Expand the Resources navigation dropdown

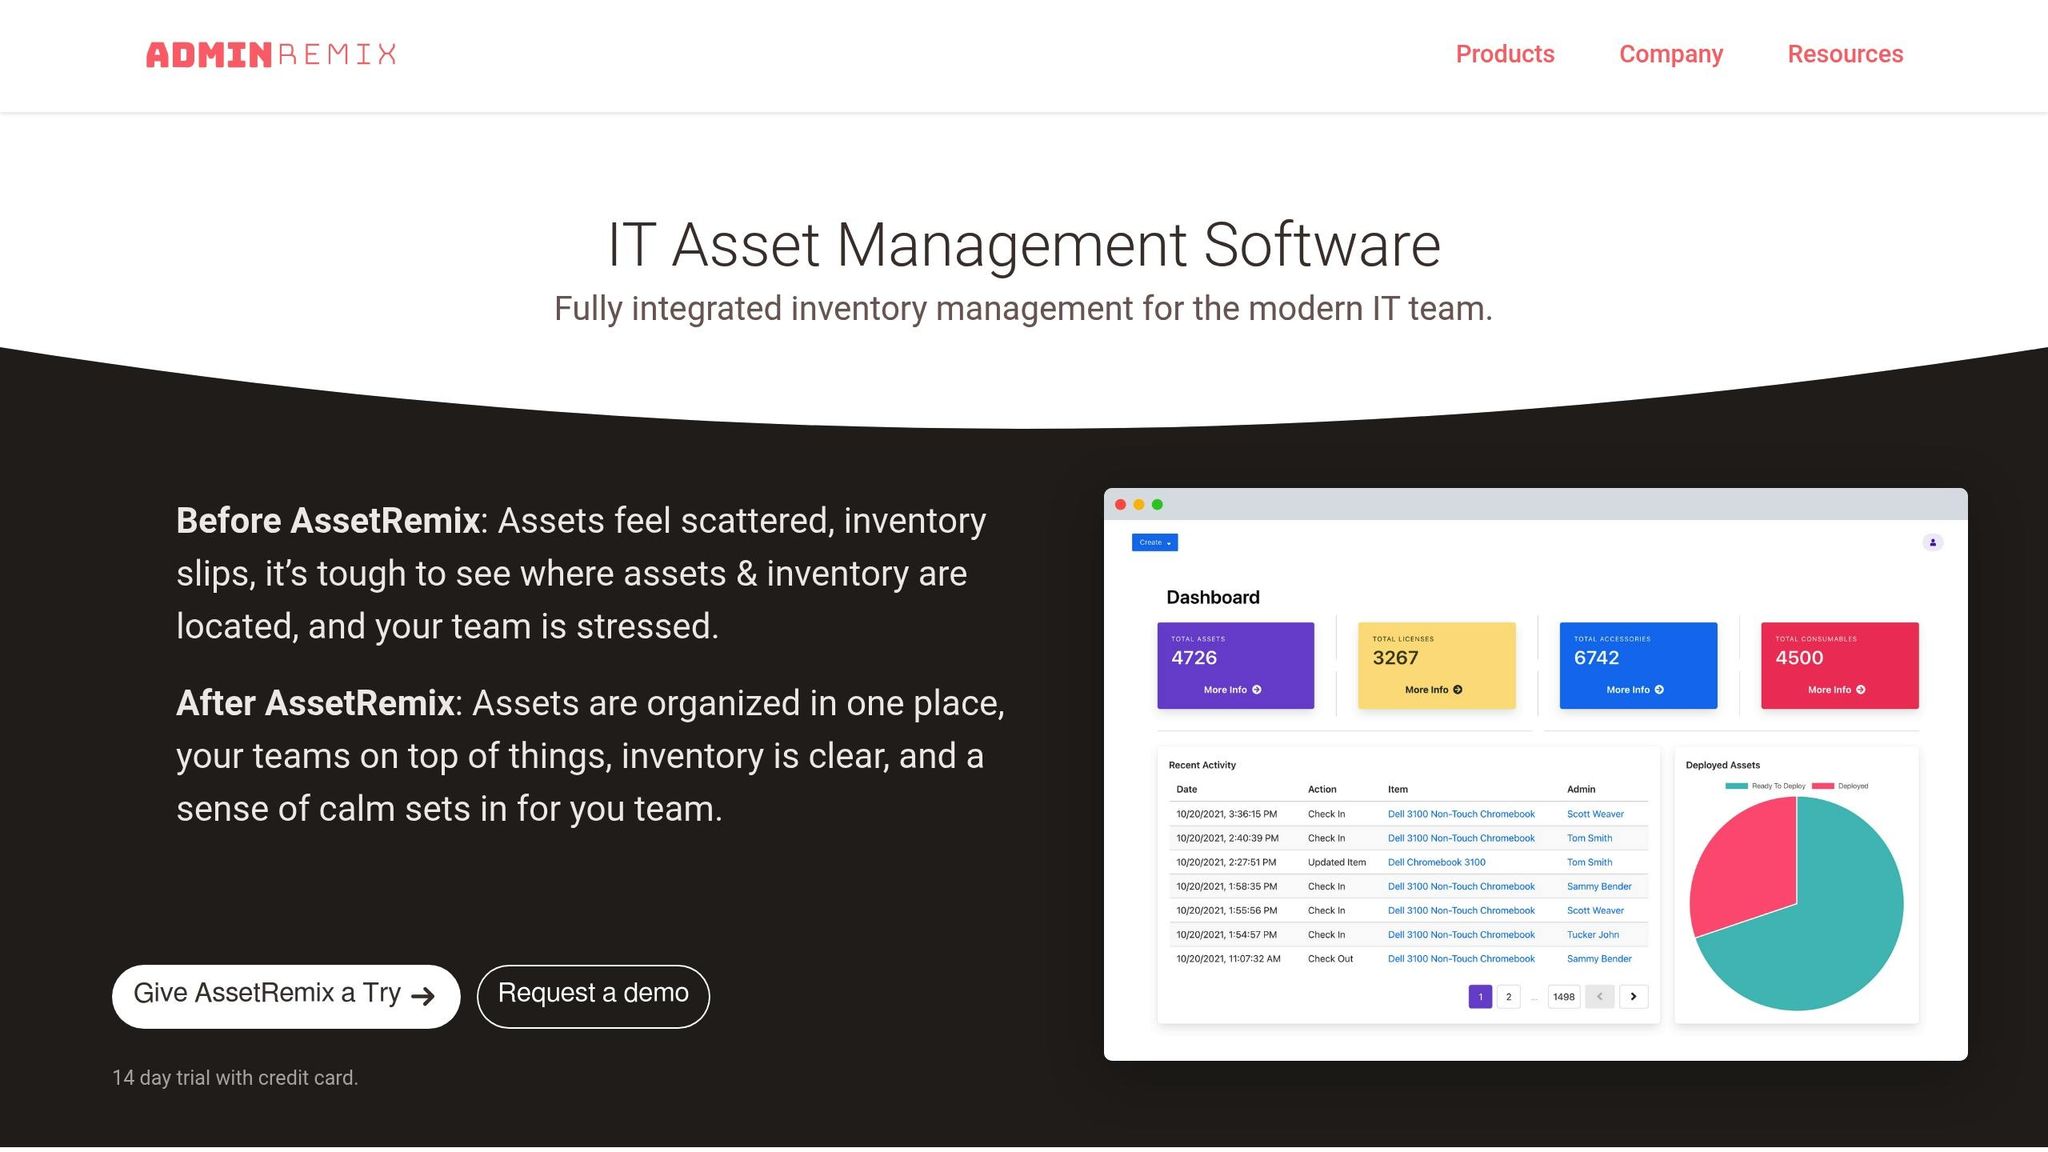tap(1845, 54)
